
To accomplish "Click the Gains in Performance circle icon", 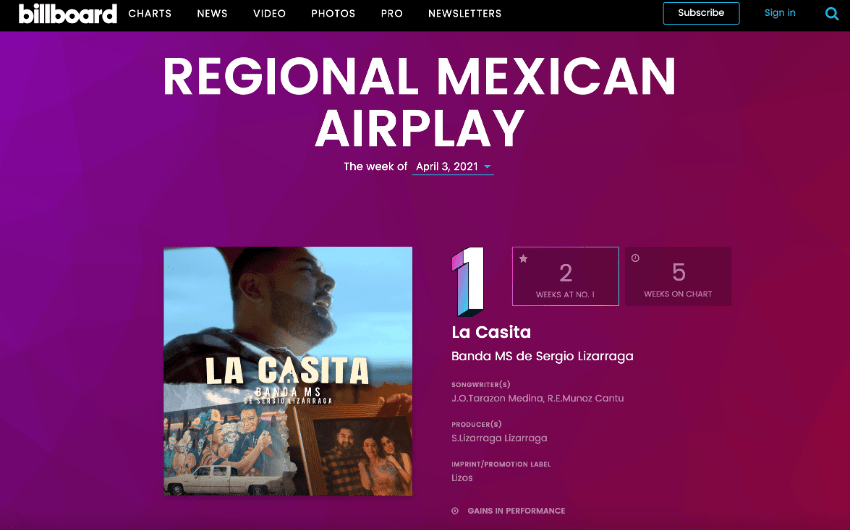I will (455, 510).
